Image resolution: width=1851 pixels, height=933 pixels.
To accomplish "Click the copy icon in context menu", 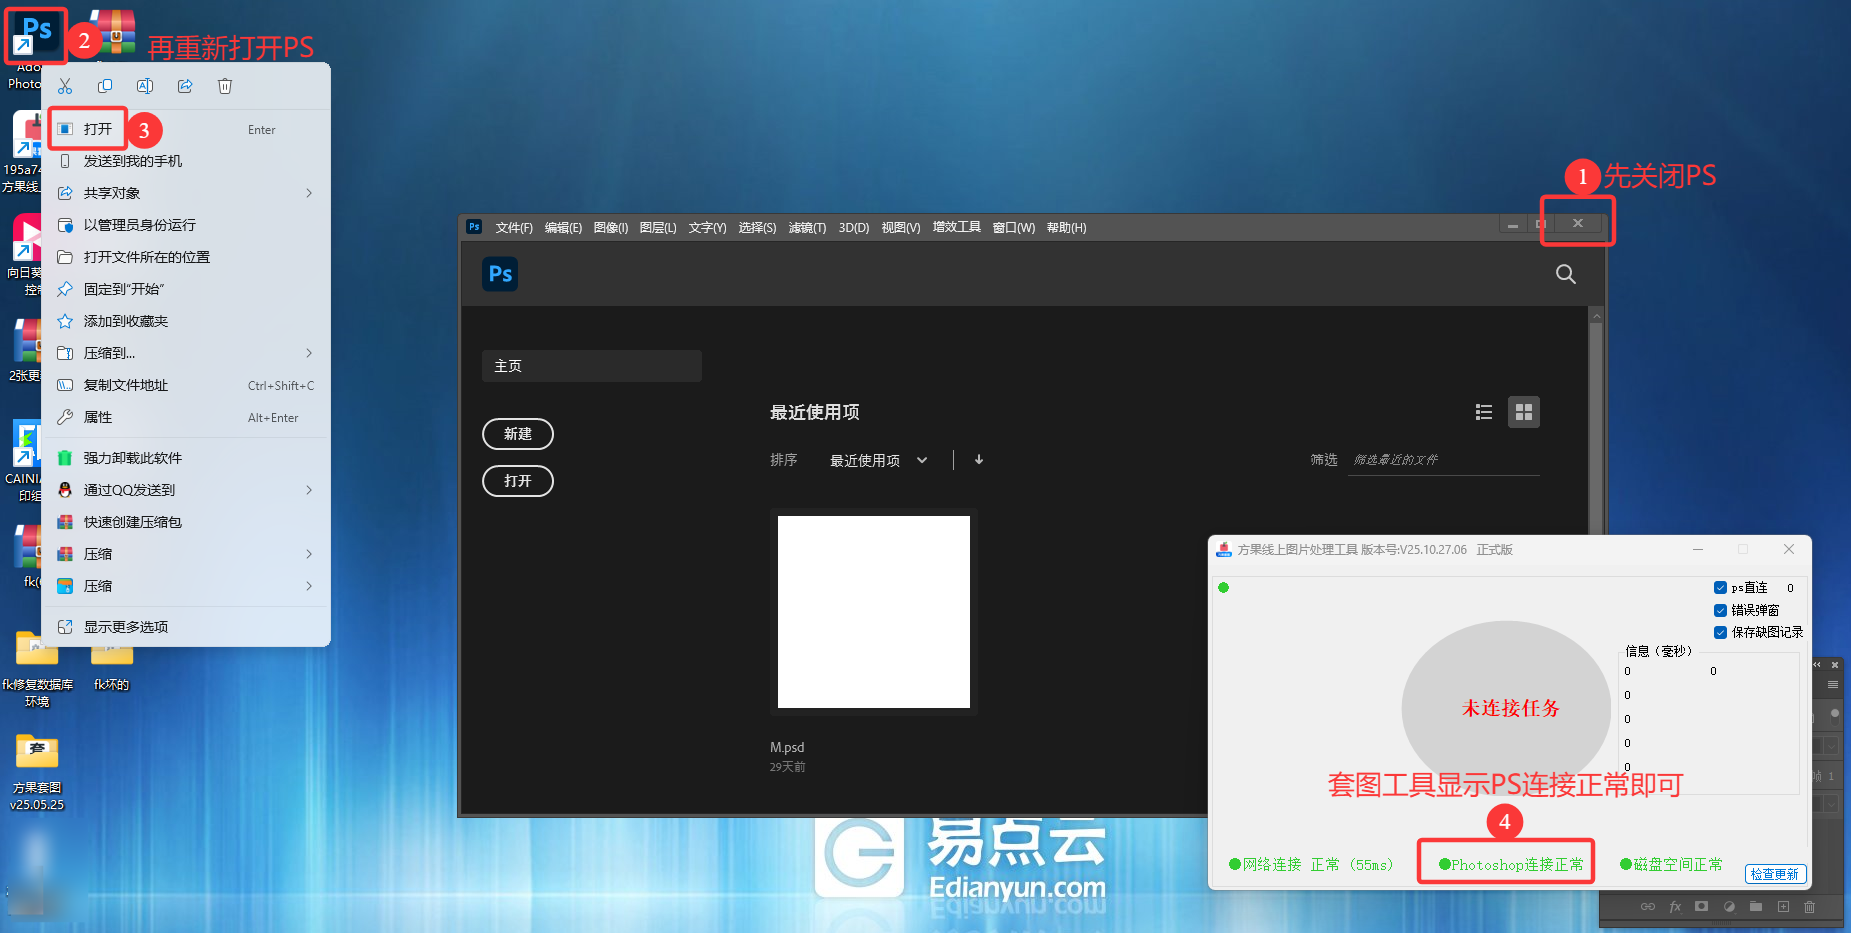I will [105, 86].
